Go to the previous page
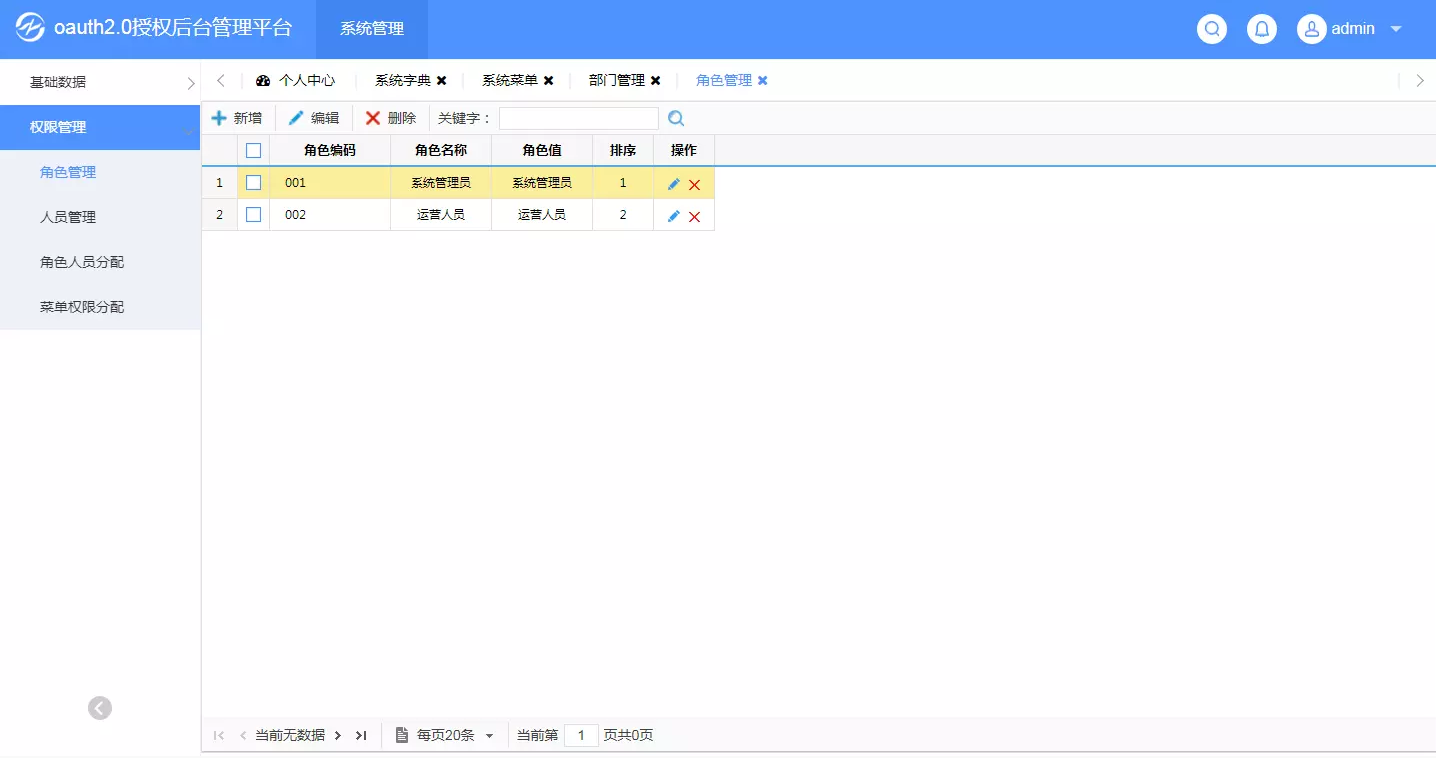Viewport: 1436px width, 758px height. pyautogui.click(x=243, y=736)
